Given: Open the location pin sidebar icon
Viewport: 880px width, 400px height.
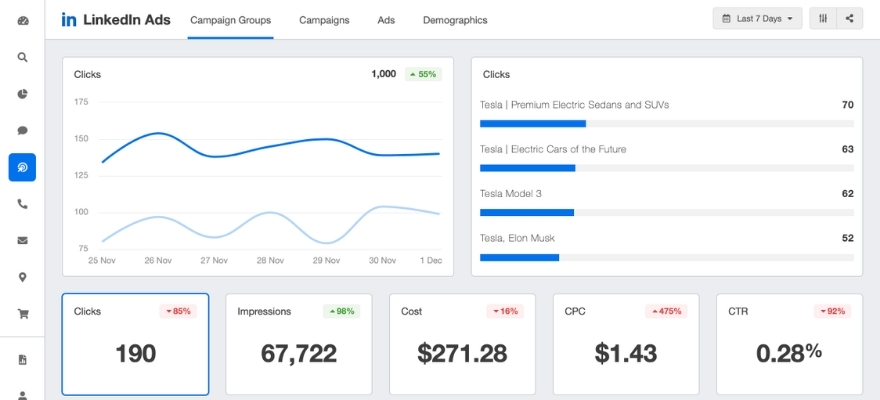Looking at the screenshot, I should 22,277.
